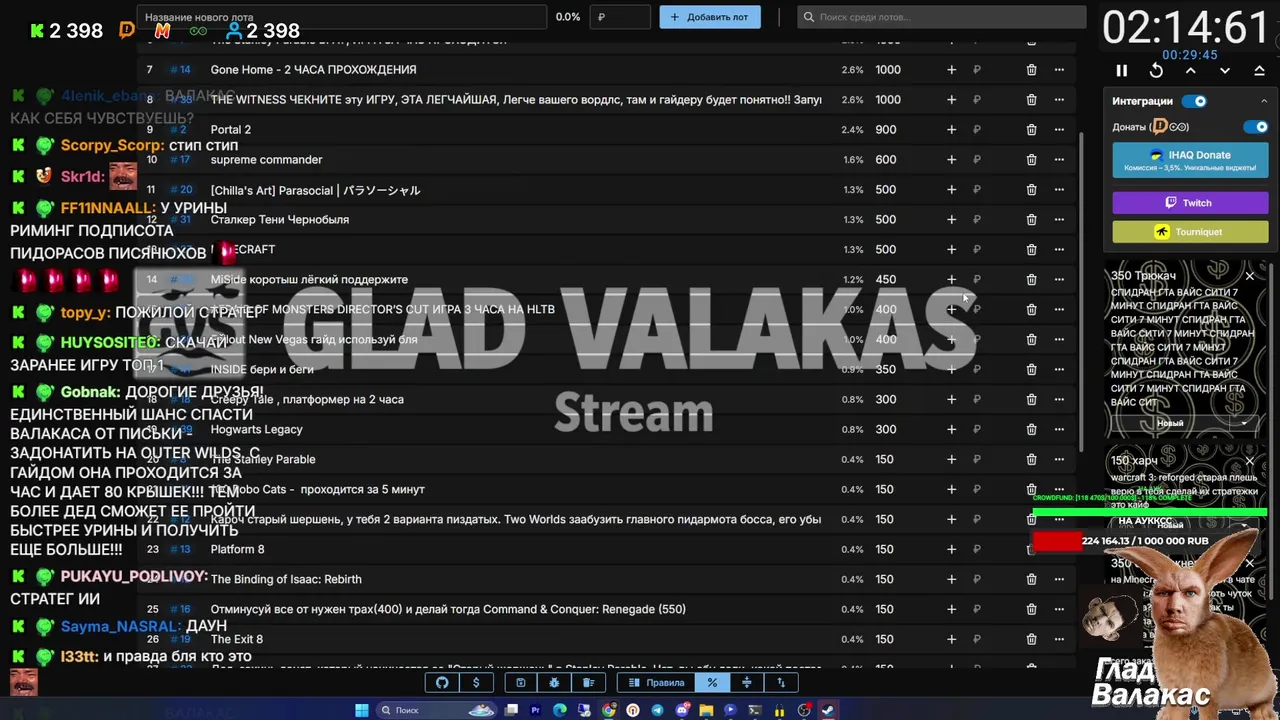Image resolution: width=1280 pixels, height=720 pixels.
Task: Toggle the percent display button
Action: [712, 683]
